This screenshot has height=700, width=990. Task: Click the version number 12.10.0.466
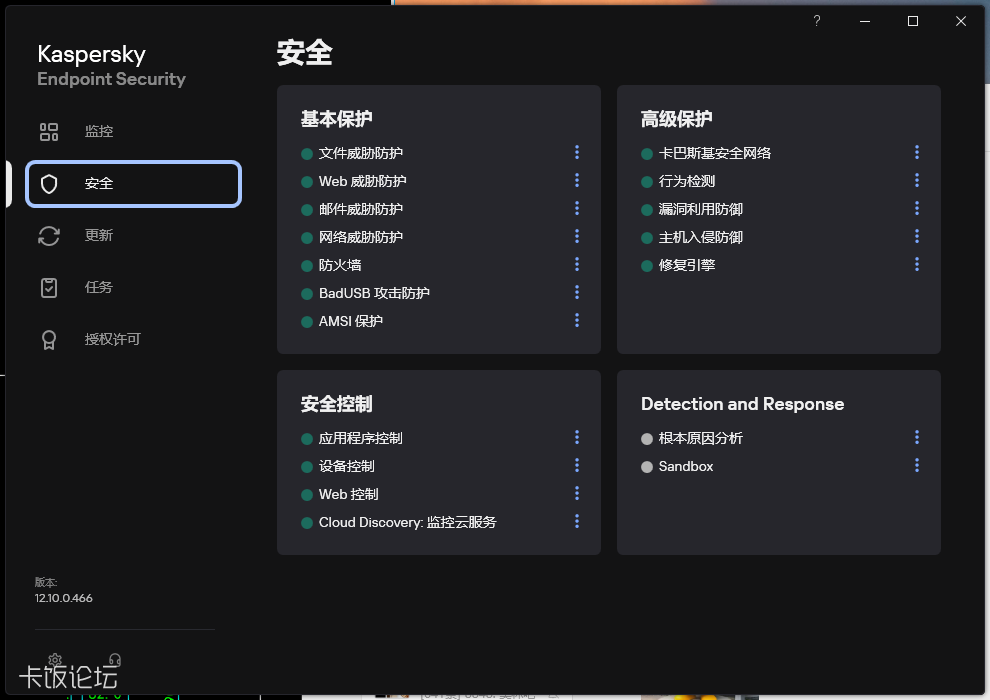click(63, 598)
